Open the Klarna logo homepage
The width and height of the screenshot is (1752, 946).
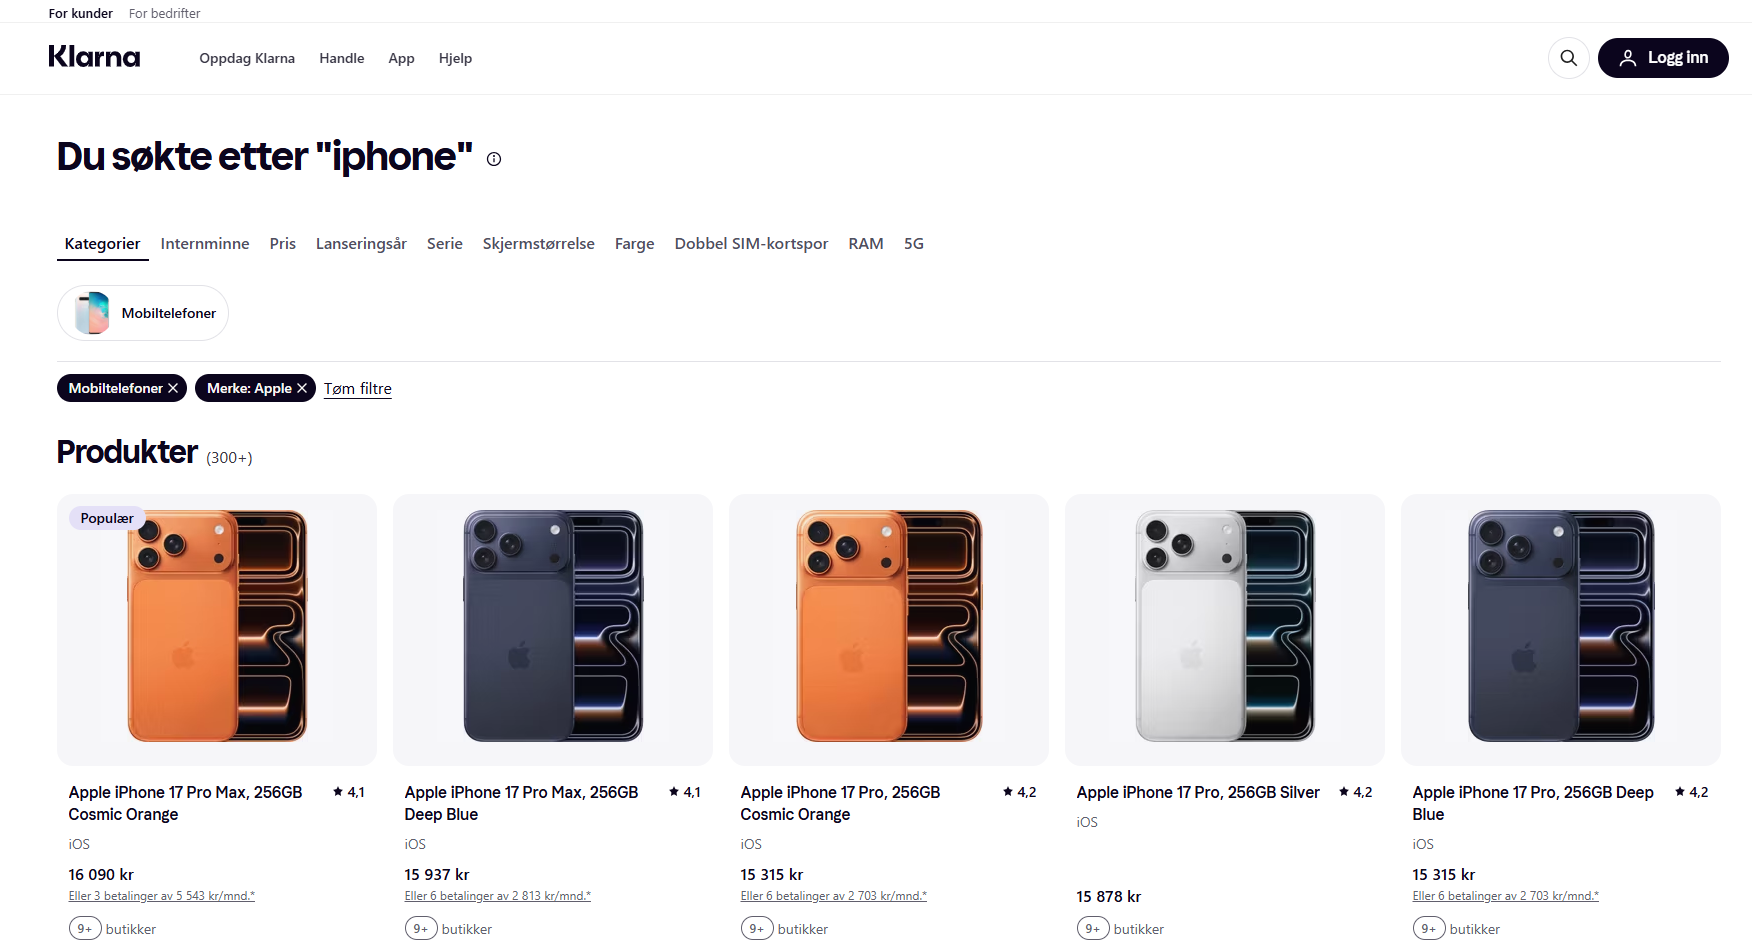(94, 57)
